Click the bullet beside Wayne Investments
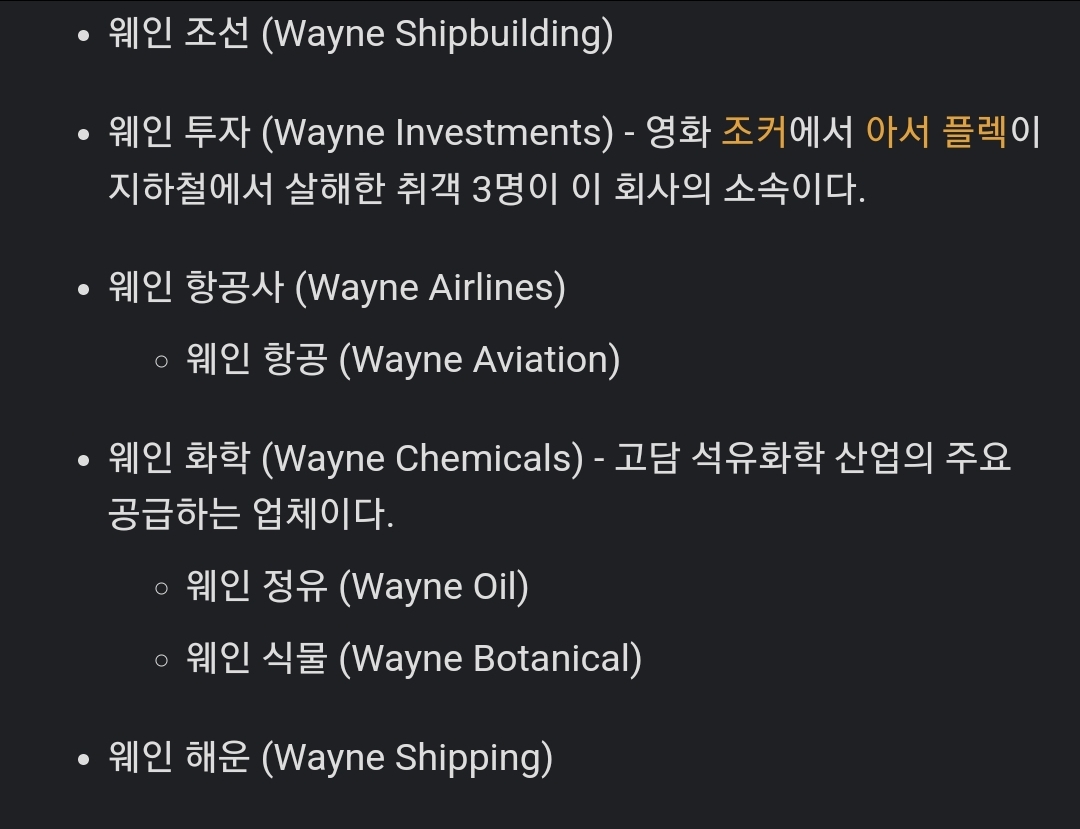 84,134
